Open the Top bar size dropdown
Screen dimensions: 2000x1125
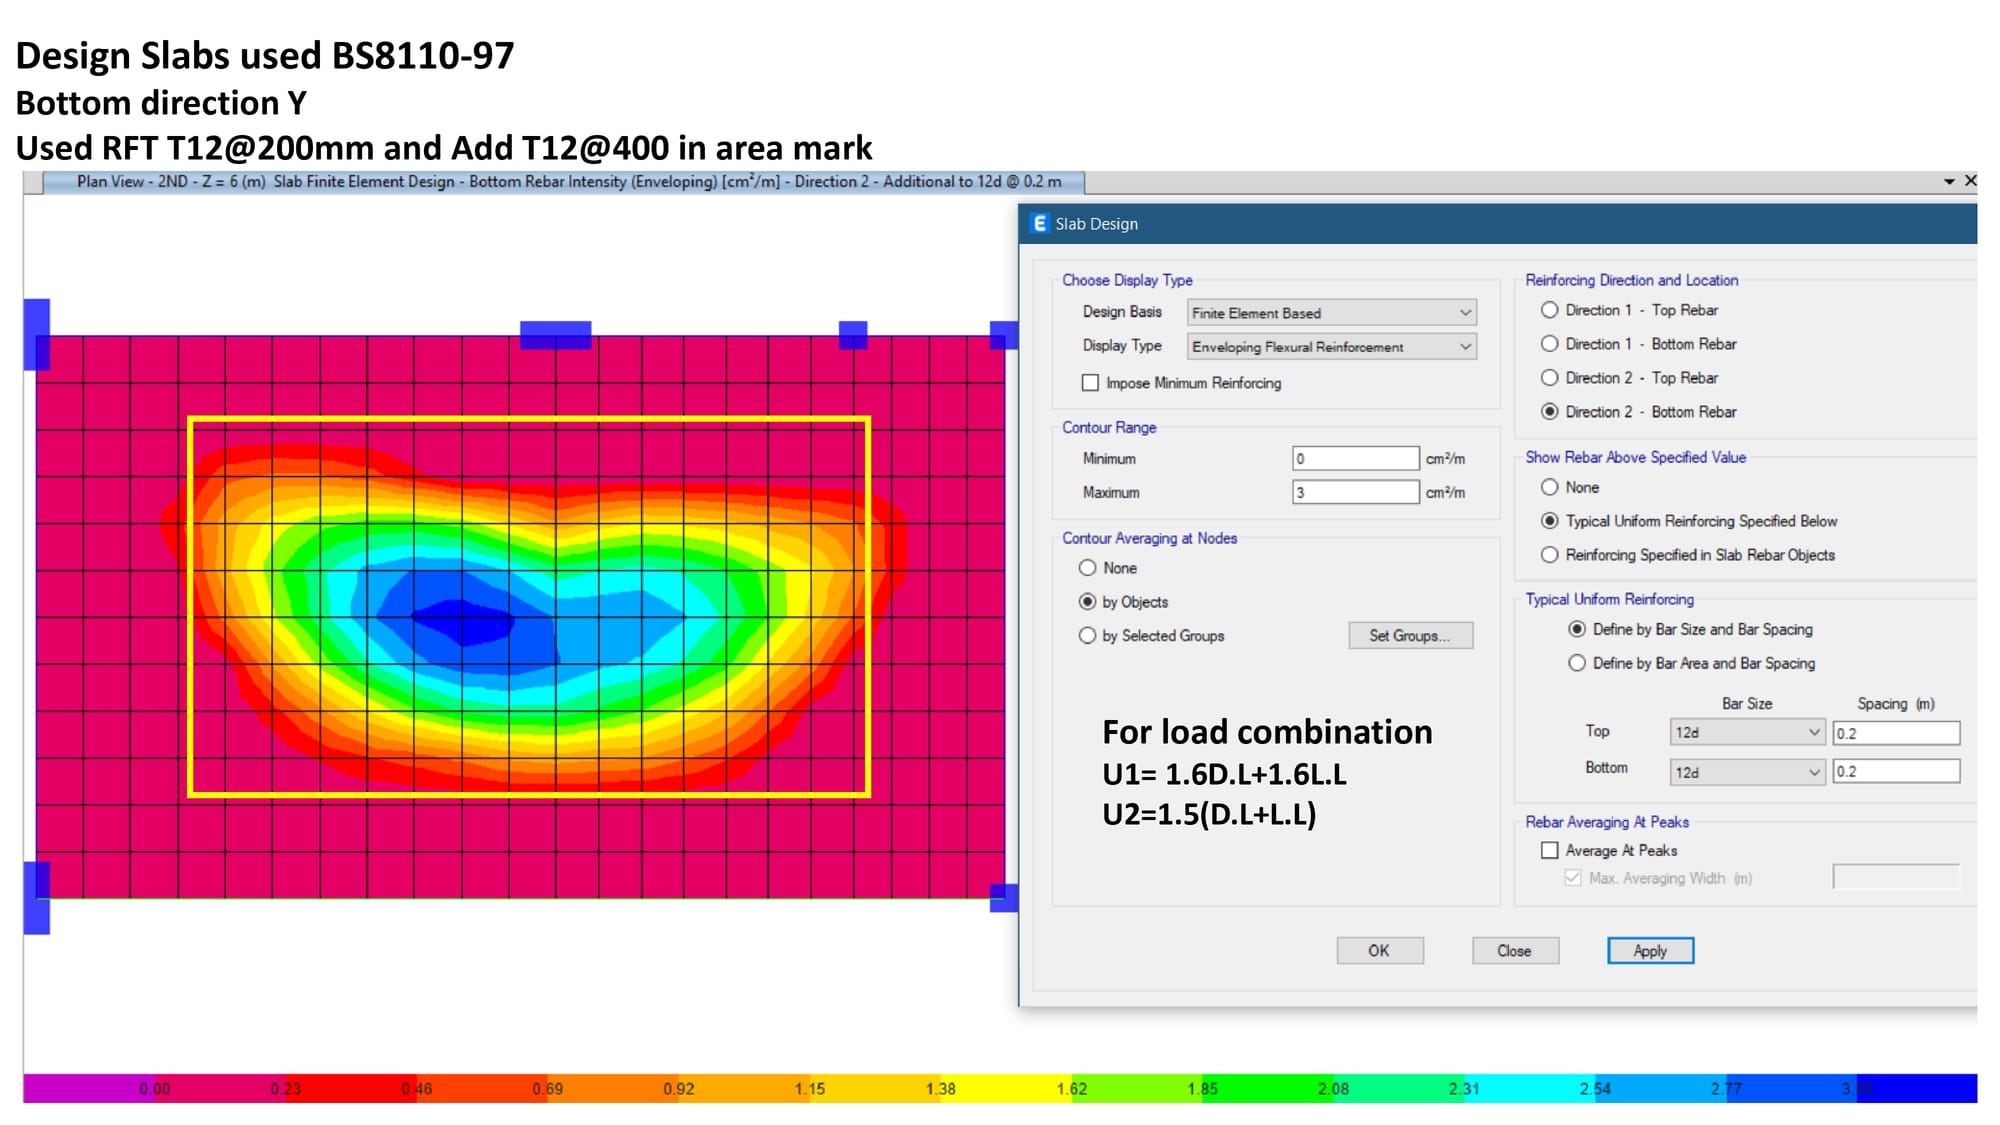(1746, 733)
